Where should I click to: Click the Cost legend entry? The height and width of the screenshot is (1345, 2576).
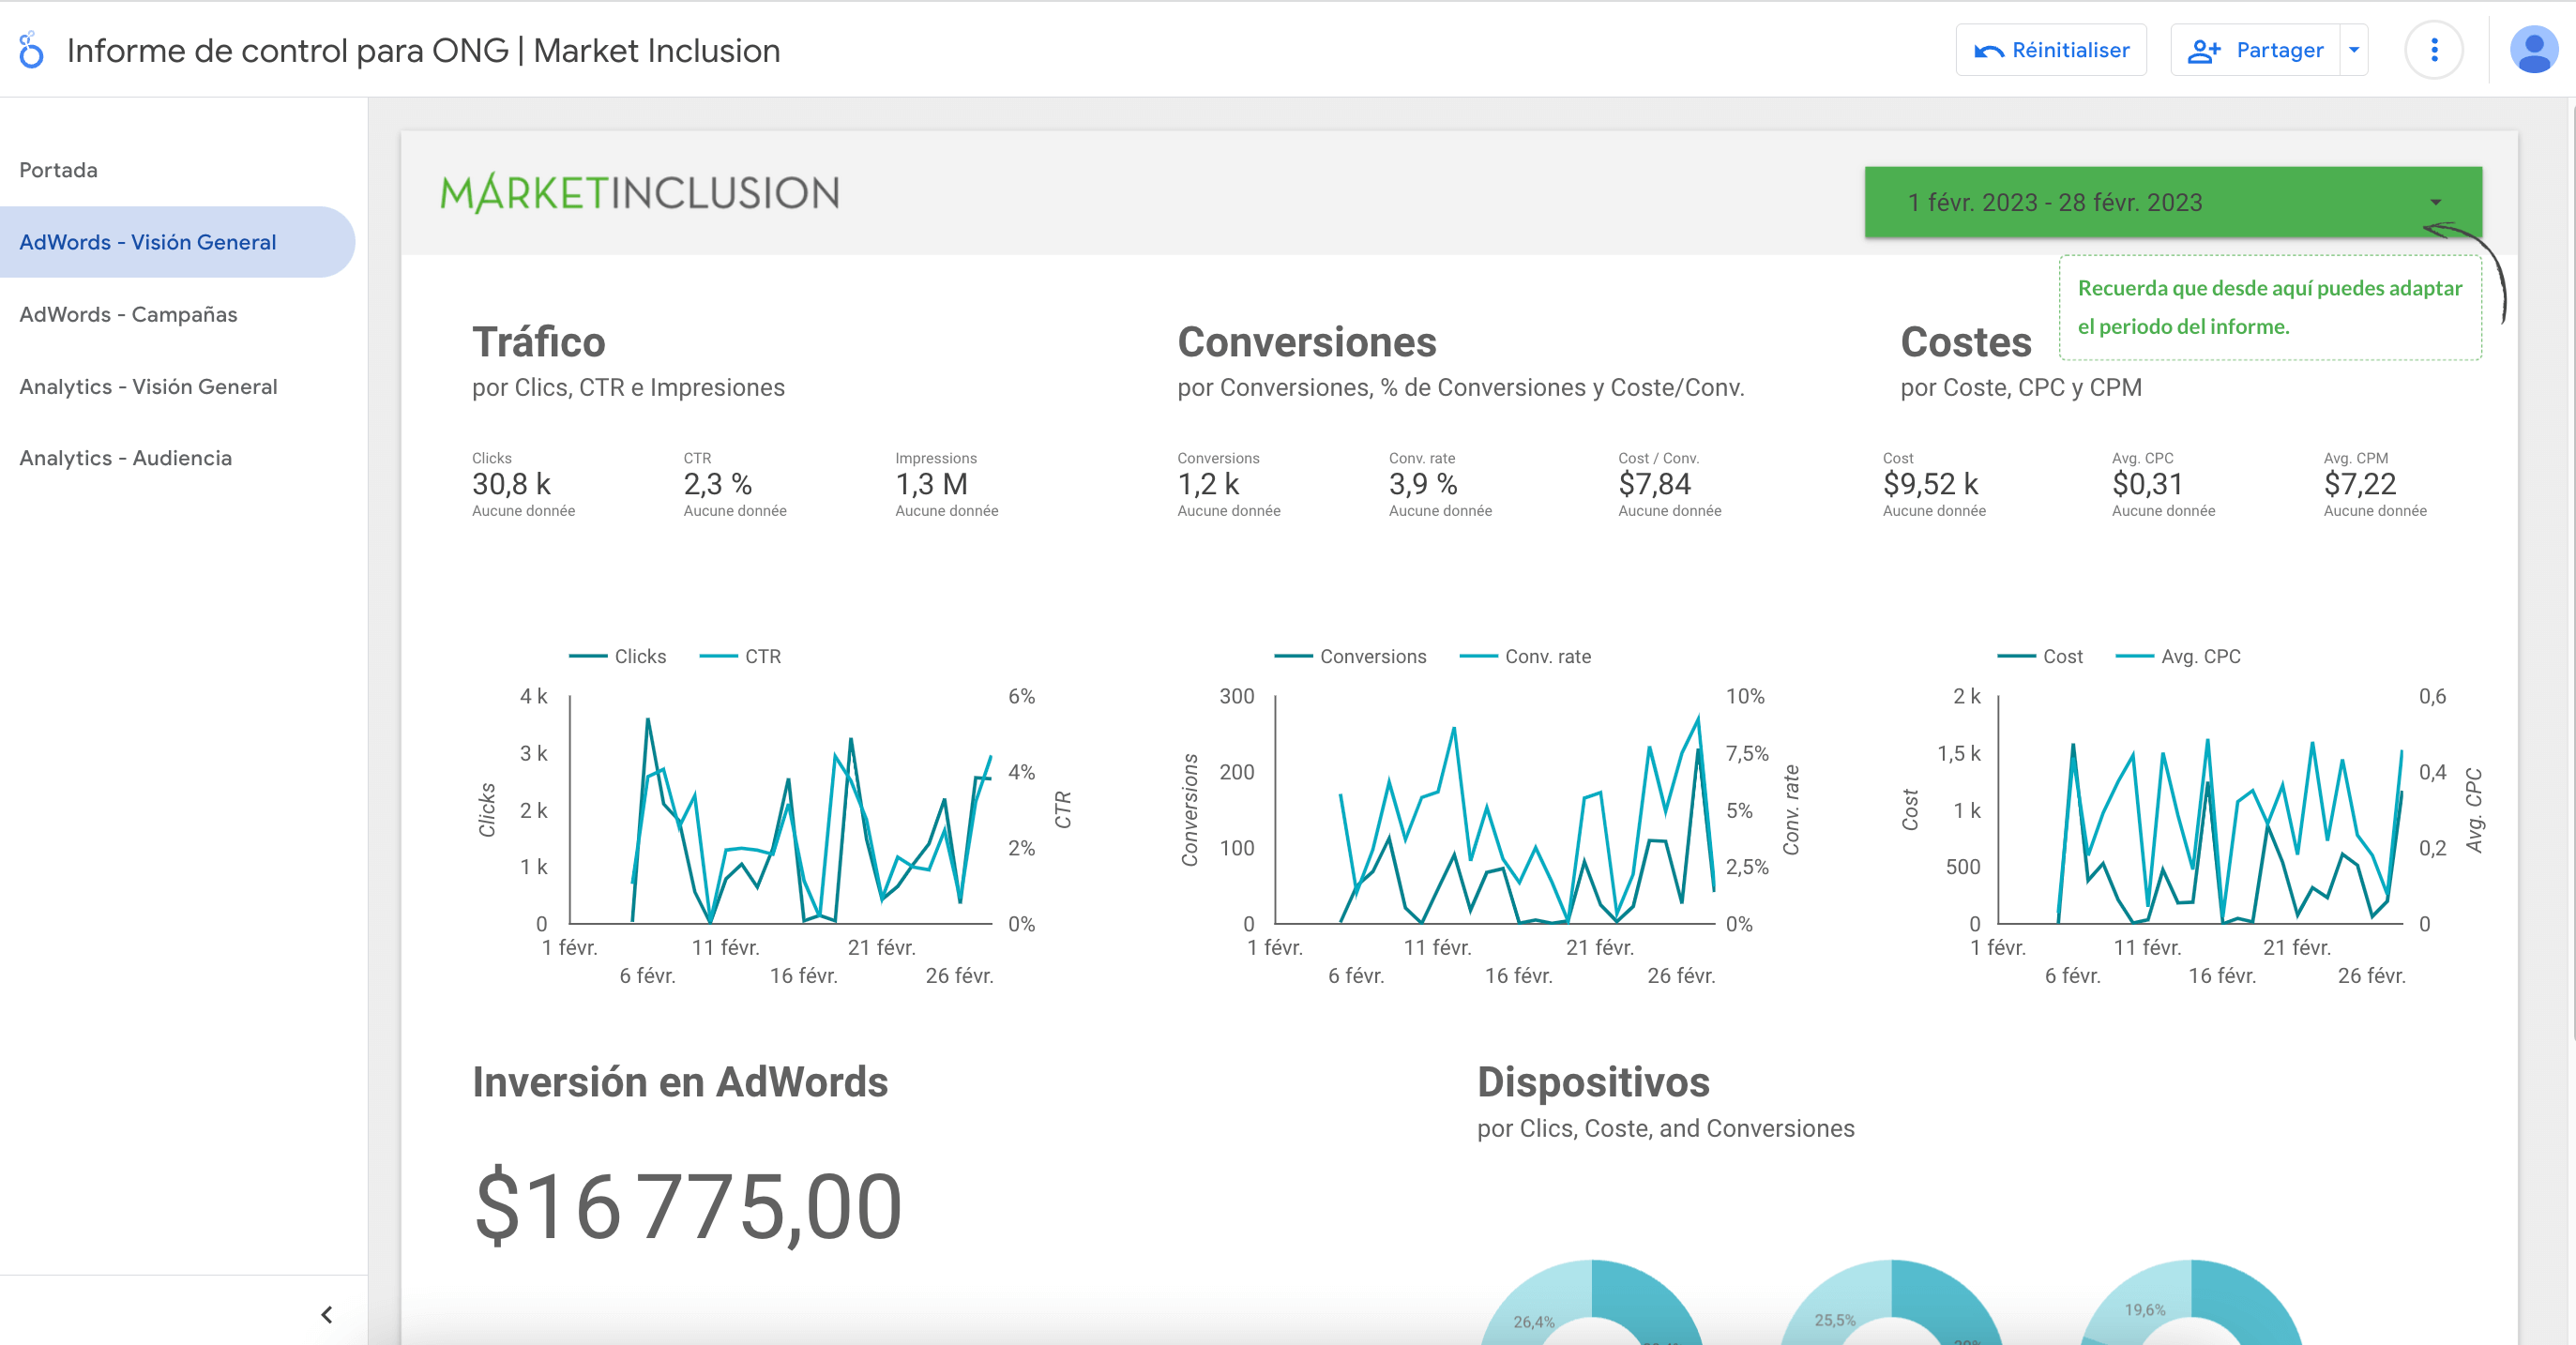[2040, 656]
